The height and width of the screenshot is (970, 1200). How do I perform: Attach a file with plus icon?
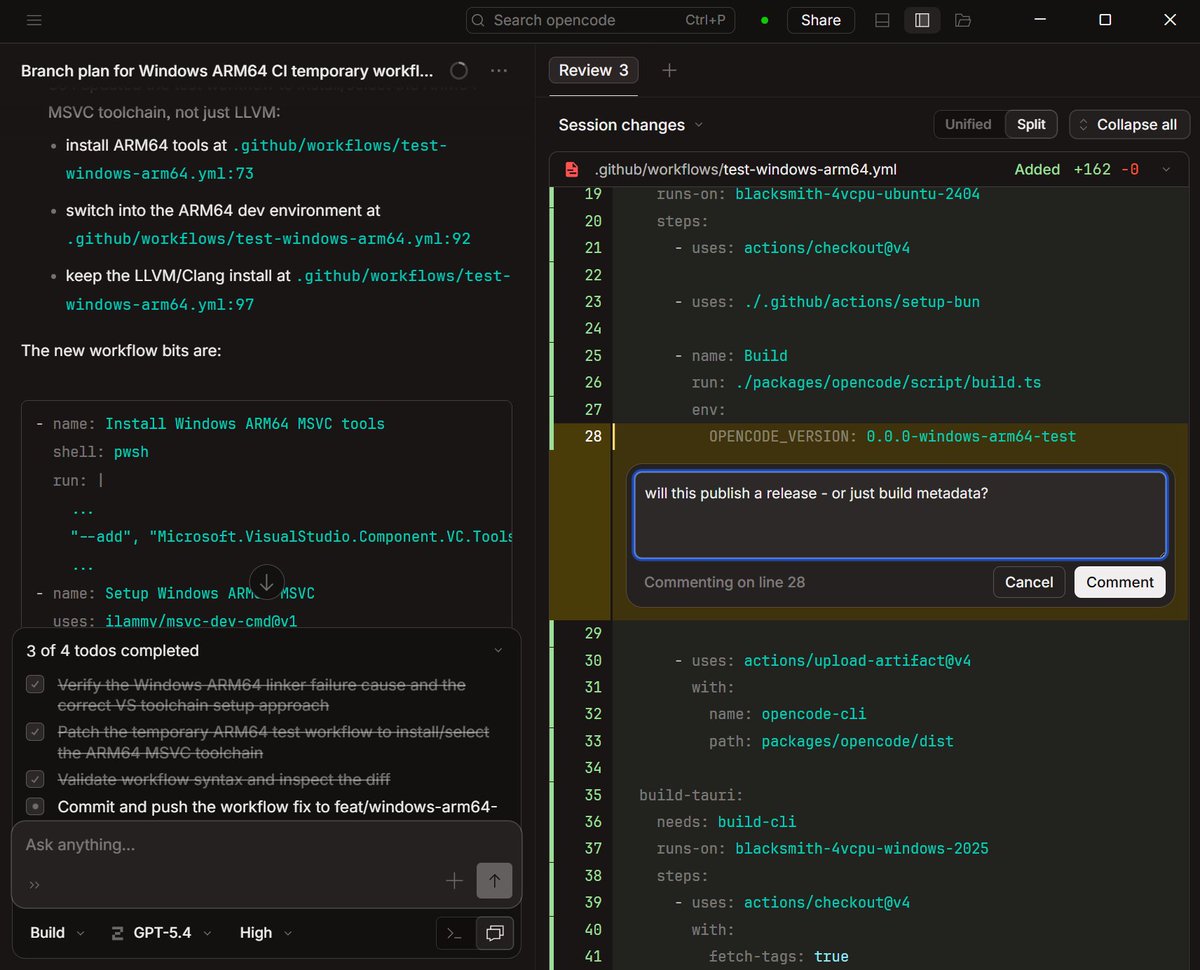(x=455, y=881)
